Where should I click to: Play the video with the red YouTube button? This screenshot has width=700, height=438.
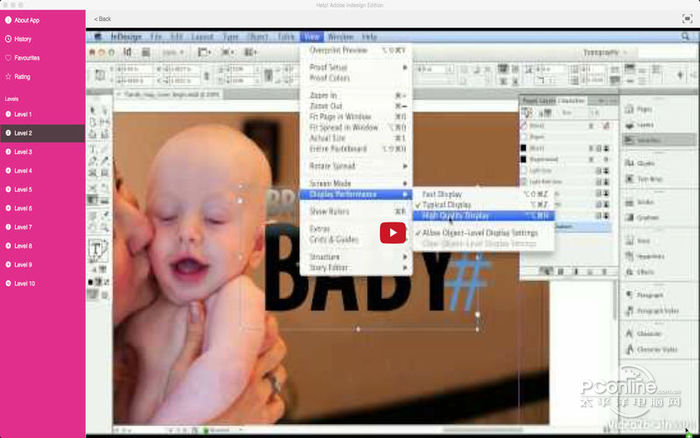[393, 233]
